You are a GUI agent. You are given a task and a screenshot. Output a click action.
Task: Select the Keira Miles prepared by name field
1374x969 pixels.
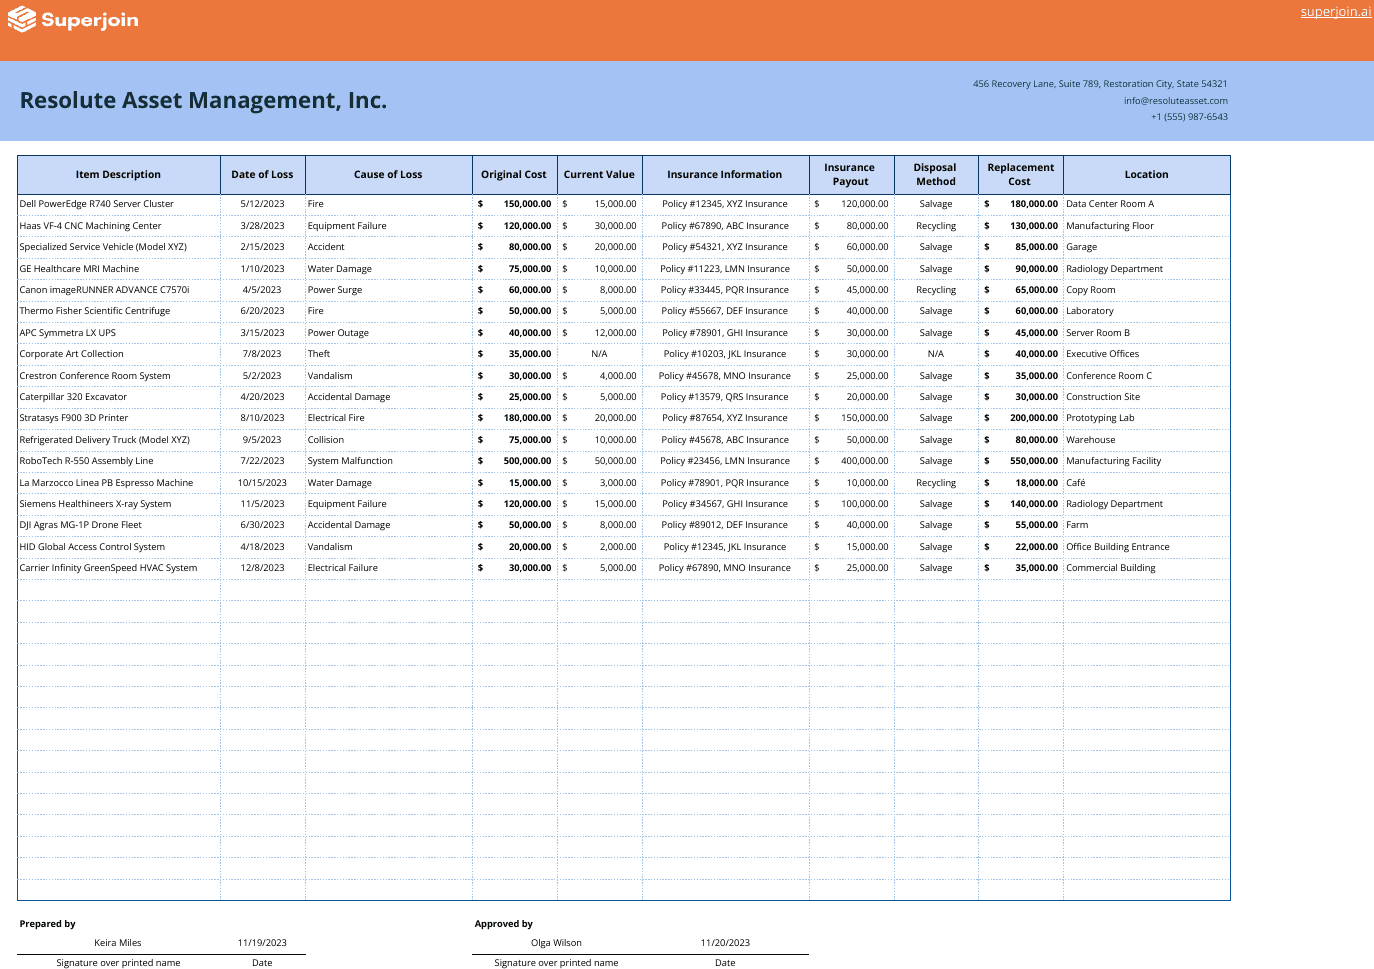pos(118,943)
